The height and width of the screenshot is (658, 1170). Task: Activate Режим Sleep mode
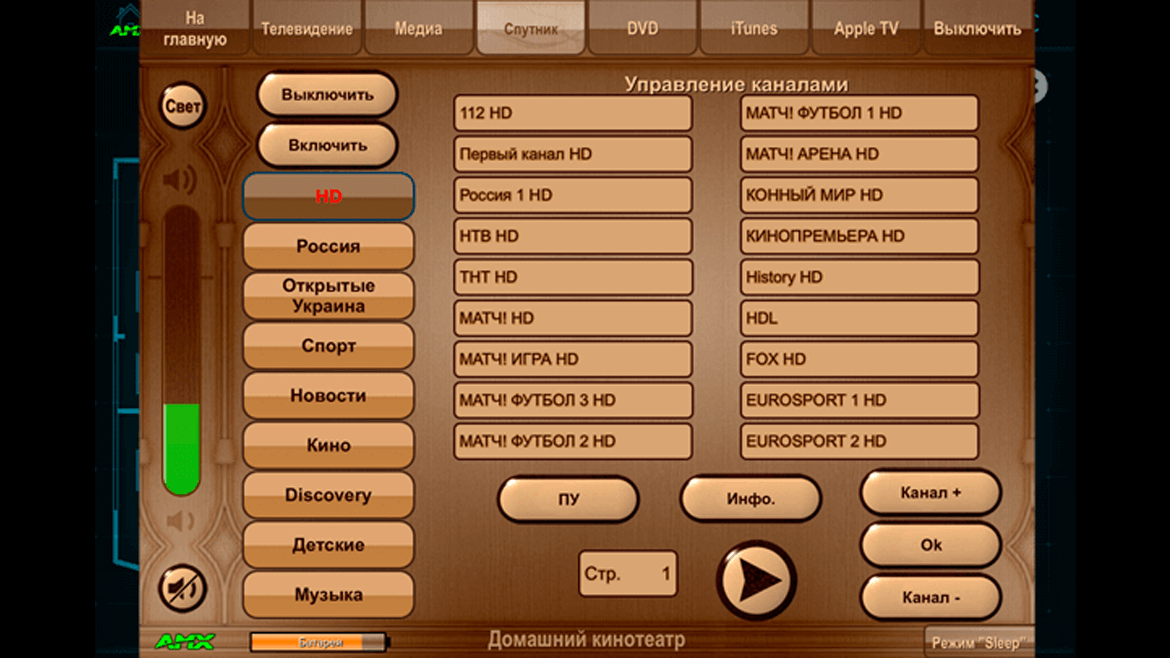(978, 642)
